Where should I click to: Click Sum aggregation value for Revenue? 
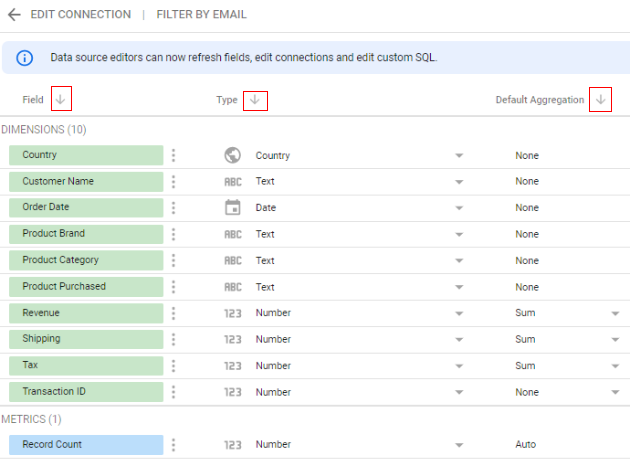coord(525,313)
